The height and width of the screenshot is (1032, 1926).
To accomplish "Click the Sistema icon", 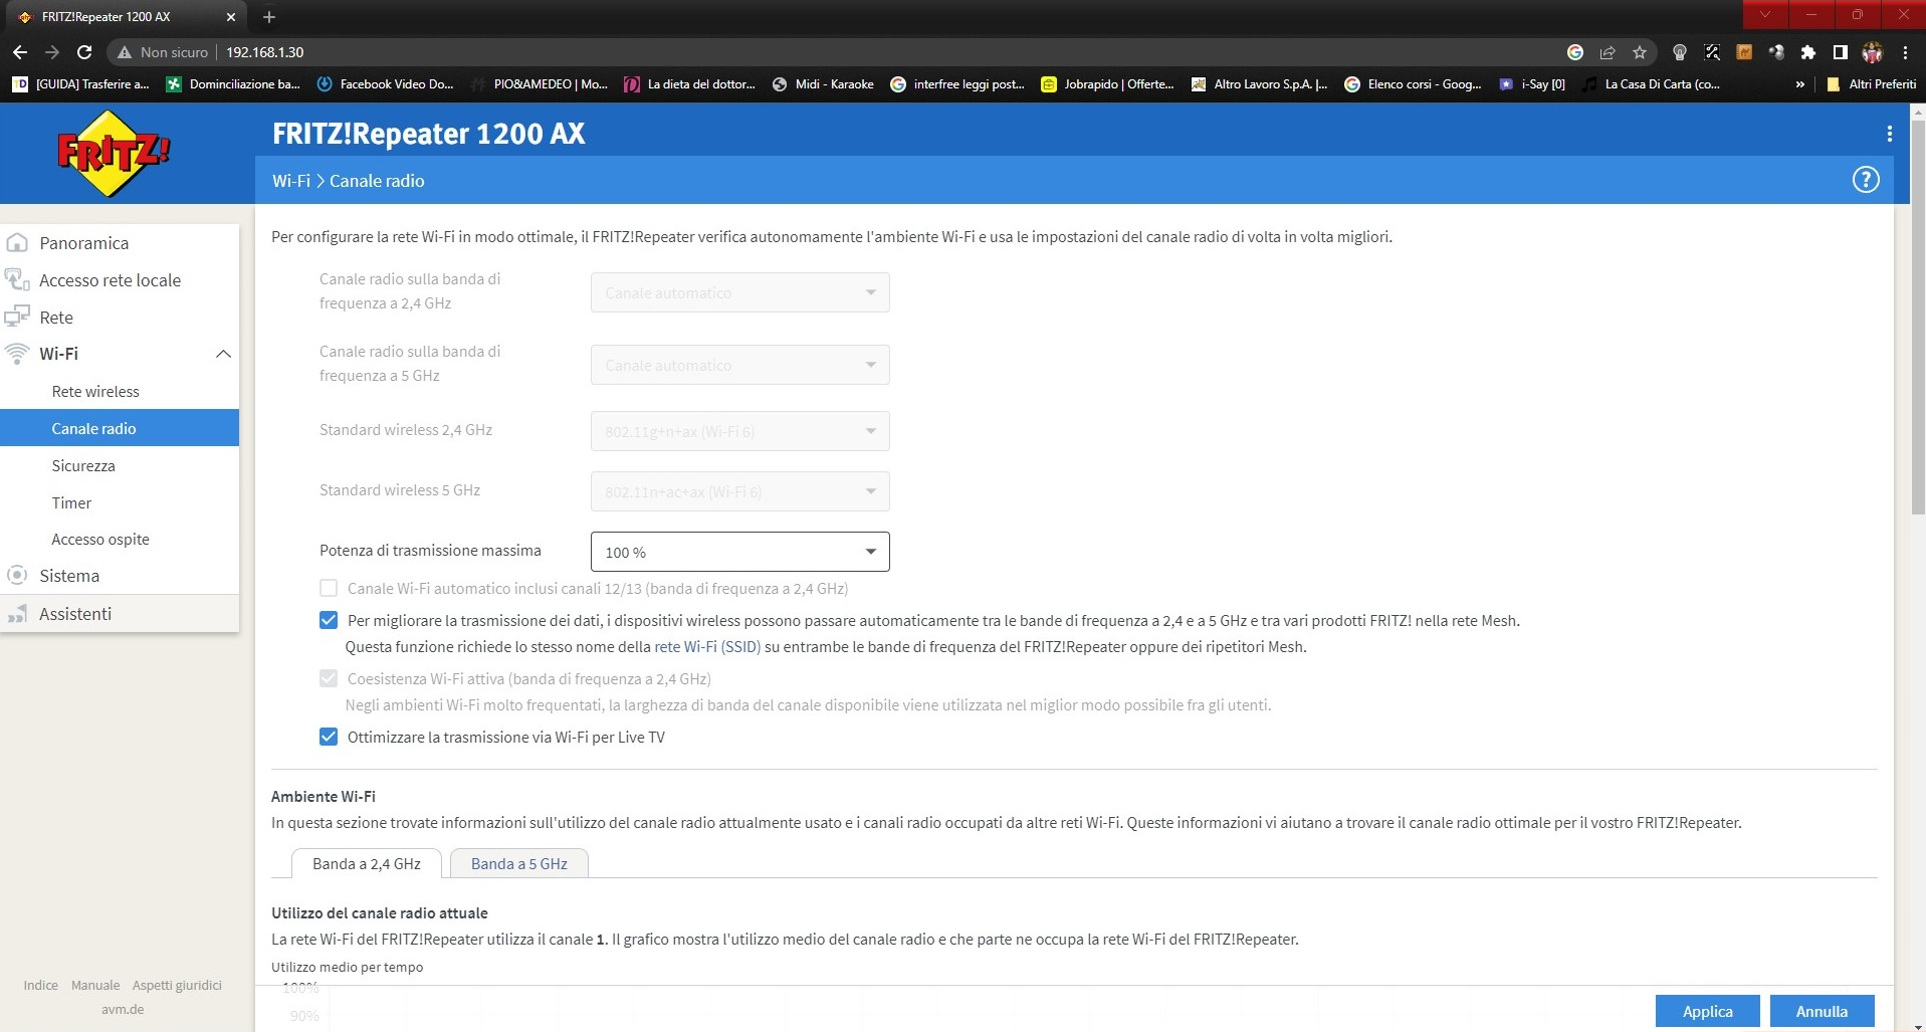I will coord(17,575).
